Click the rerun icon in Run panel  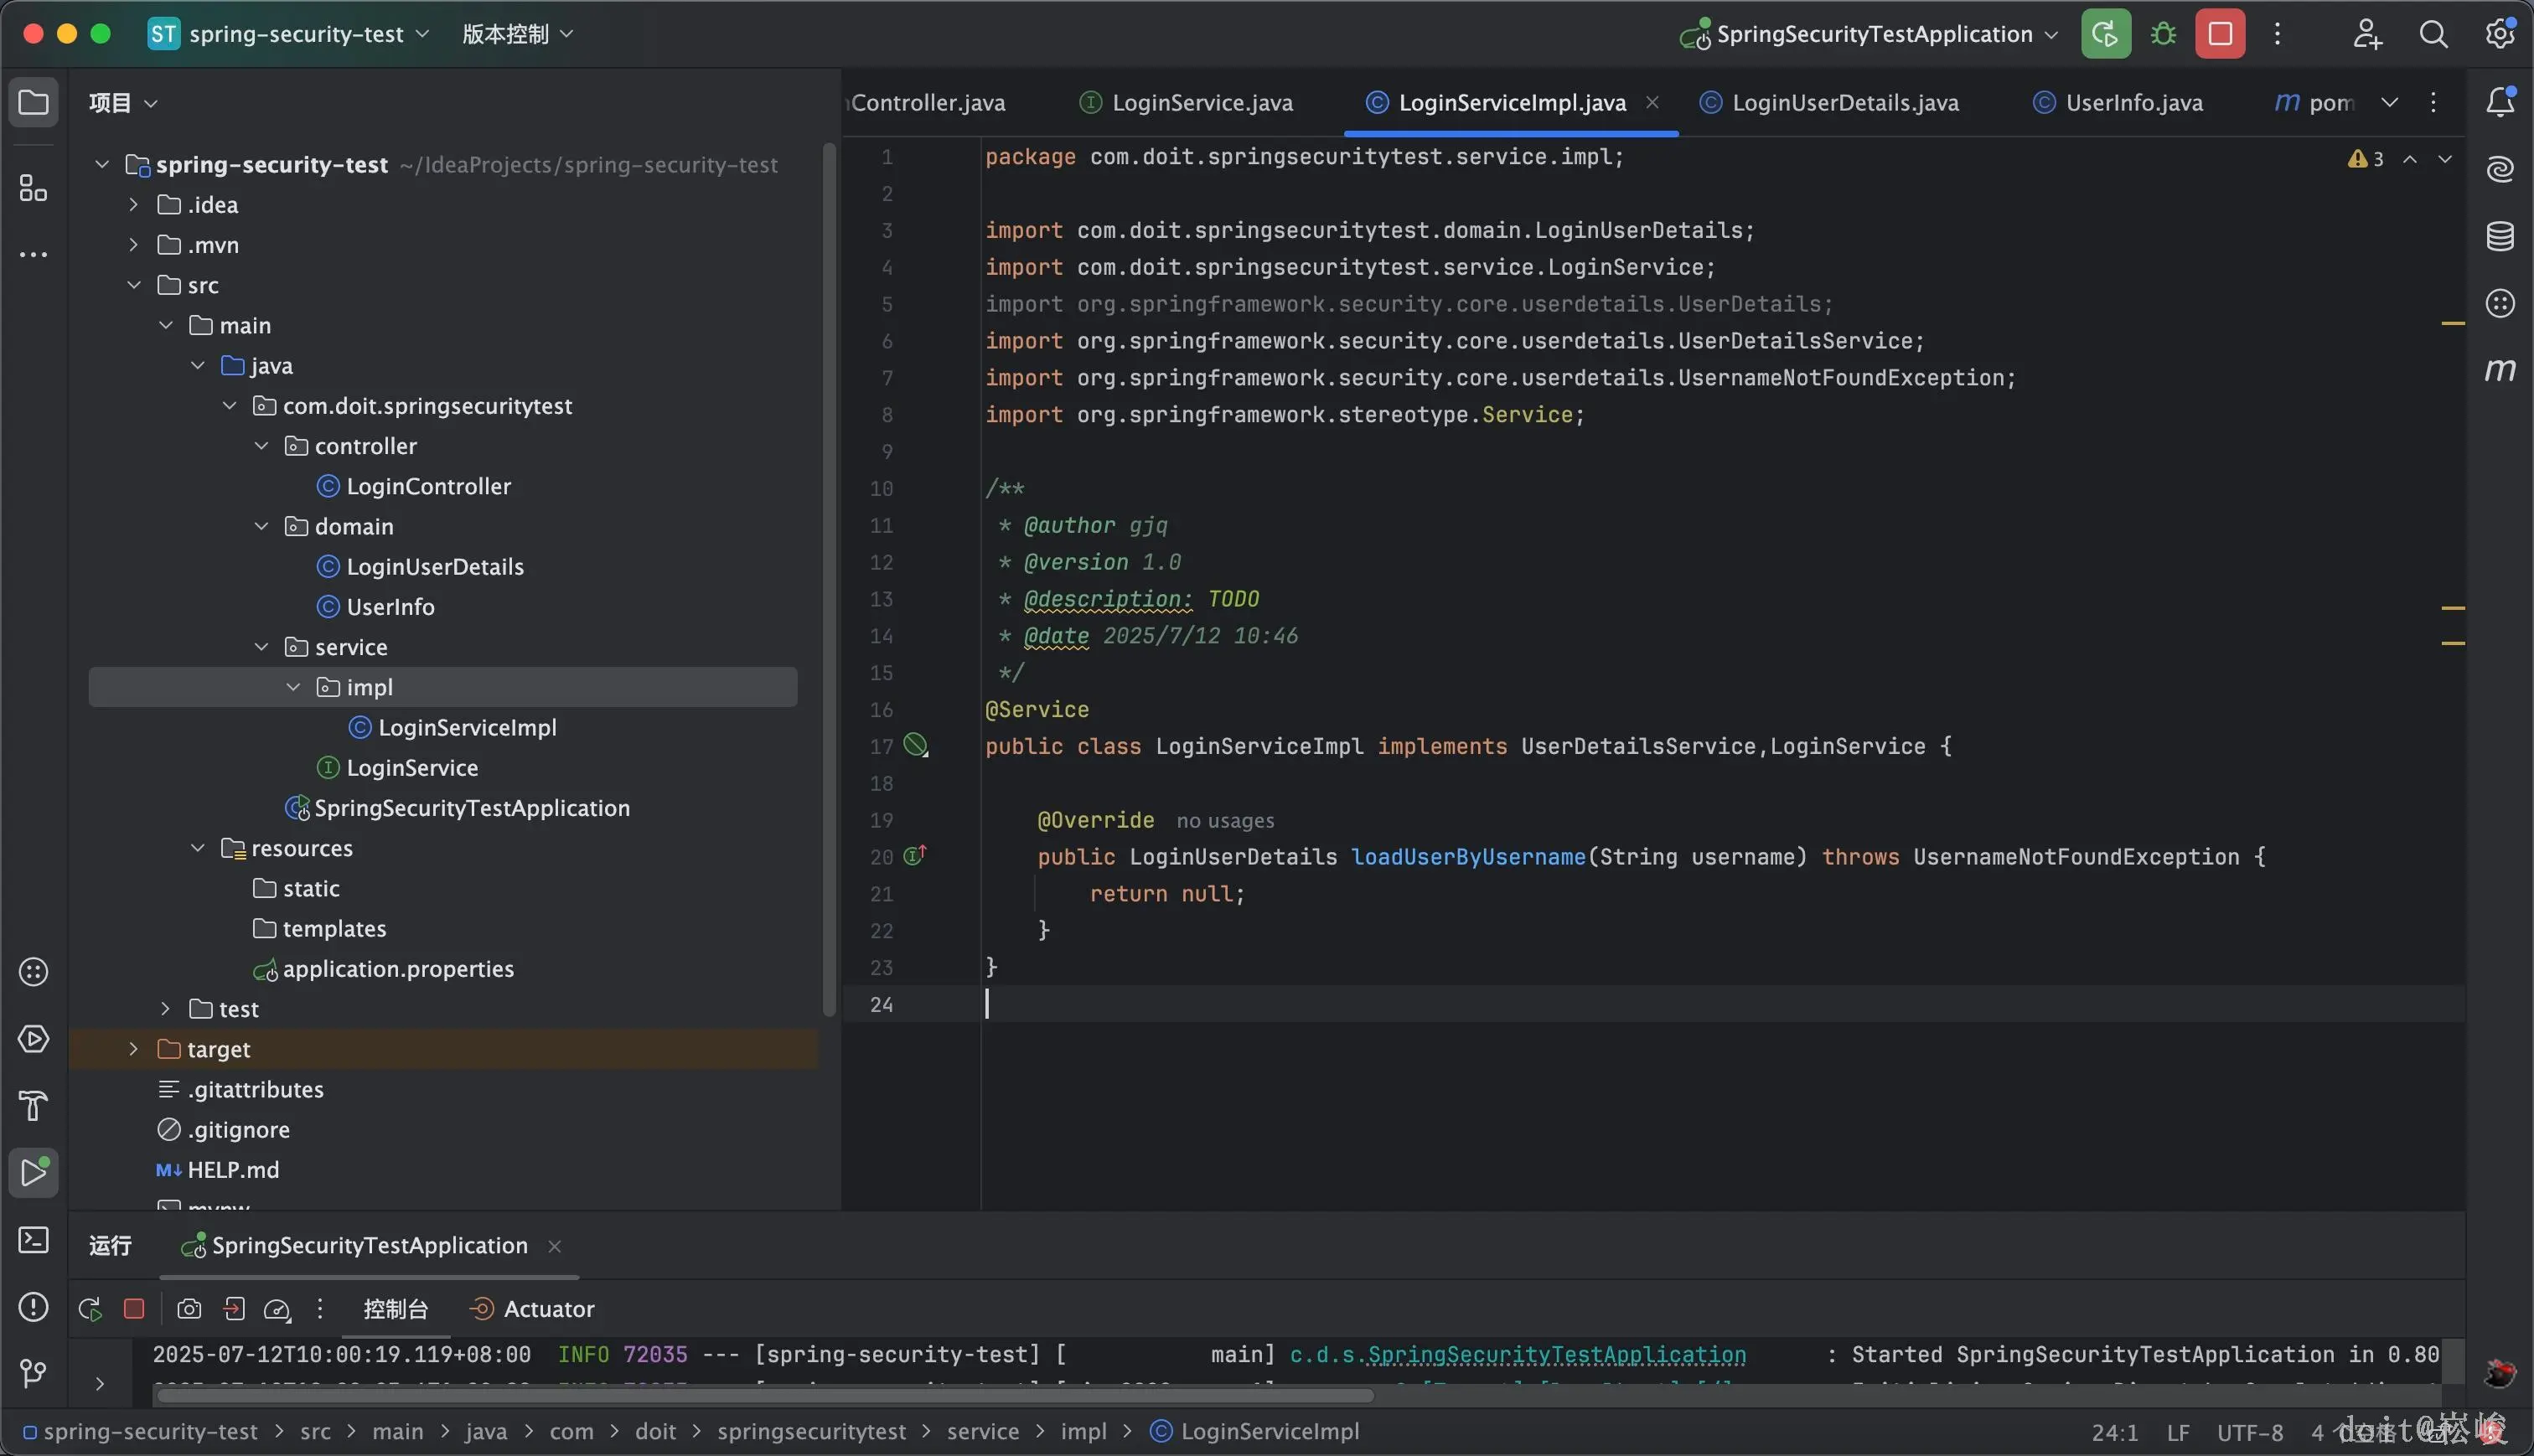[x=90, y=1309]
